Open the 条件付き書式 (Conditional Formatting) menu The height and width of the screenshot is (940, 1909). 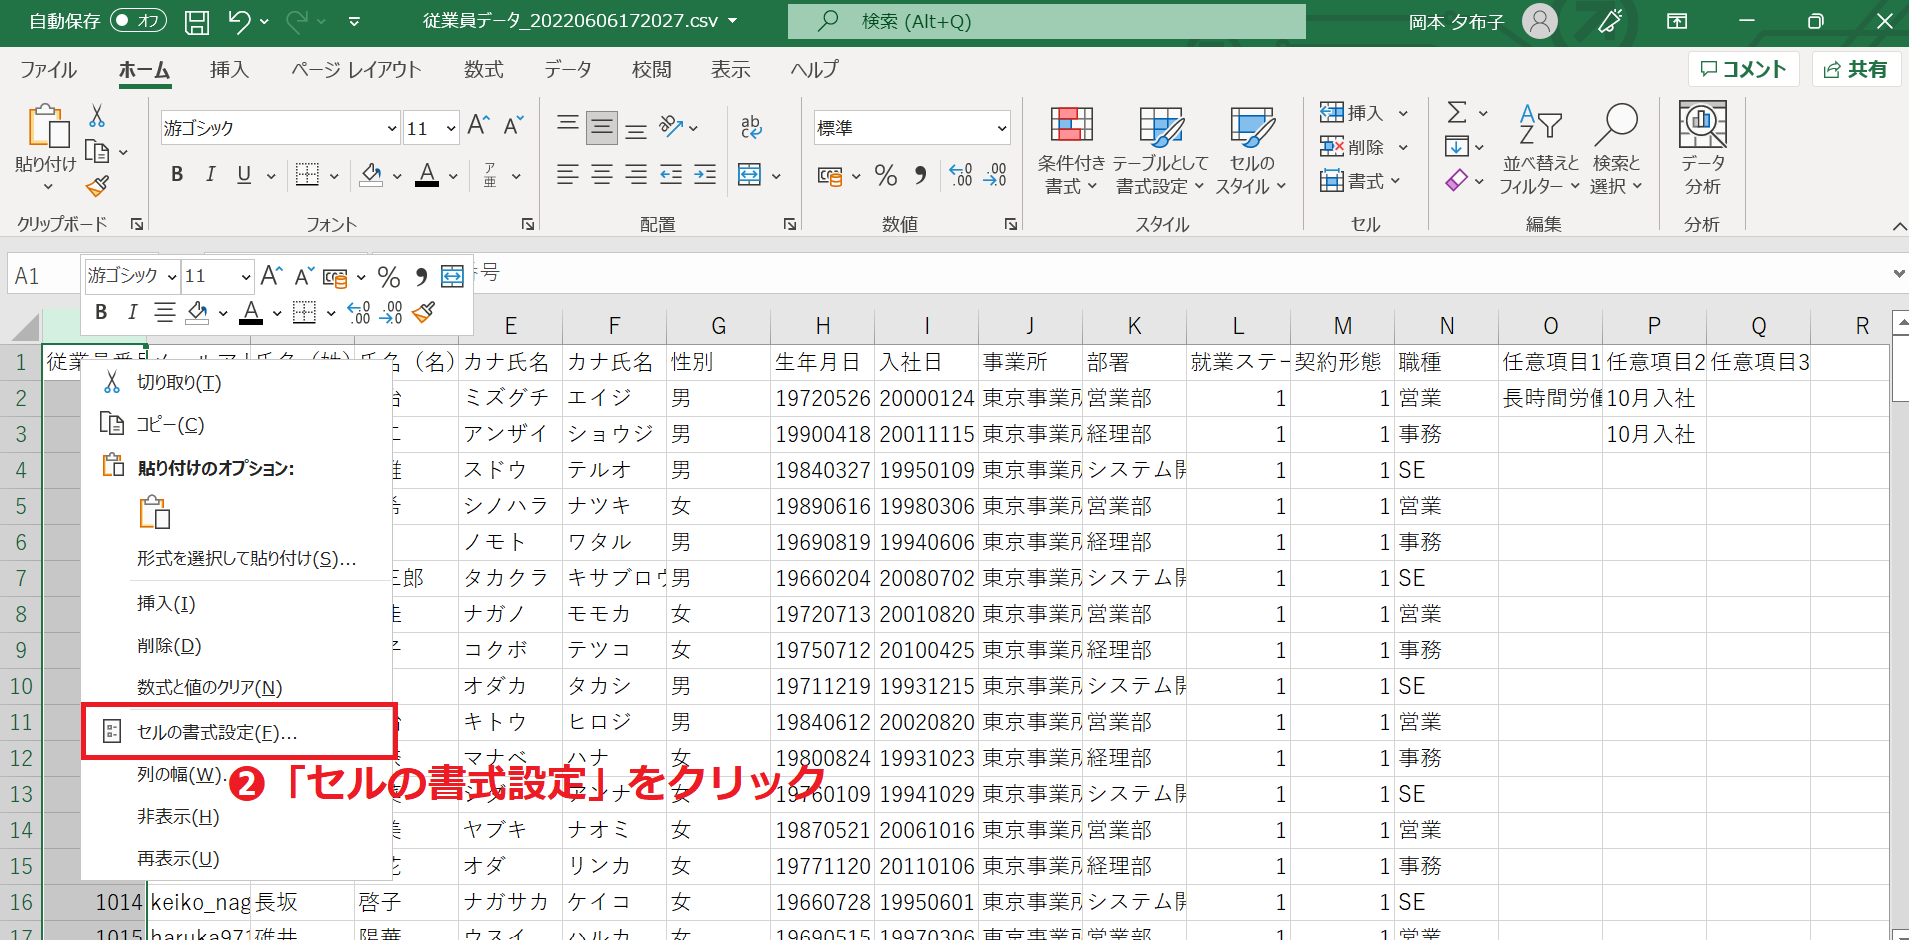tap(1070, 150)
